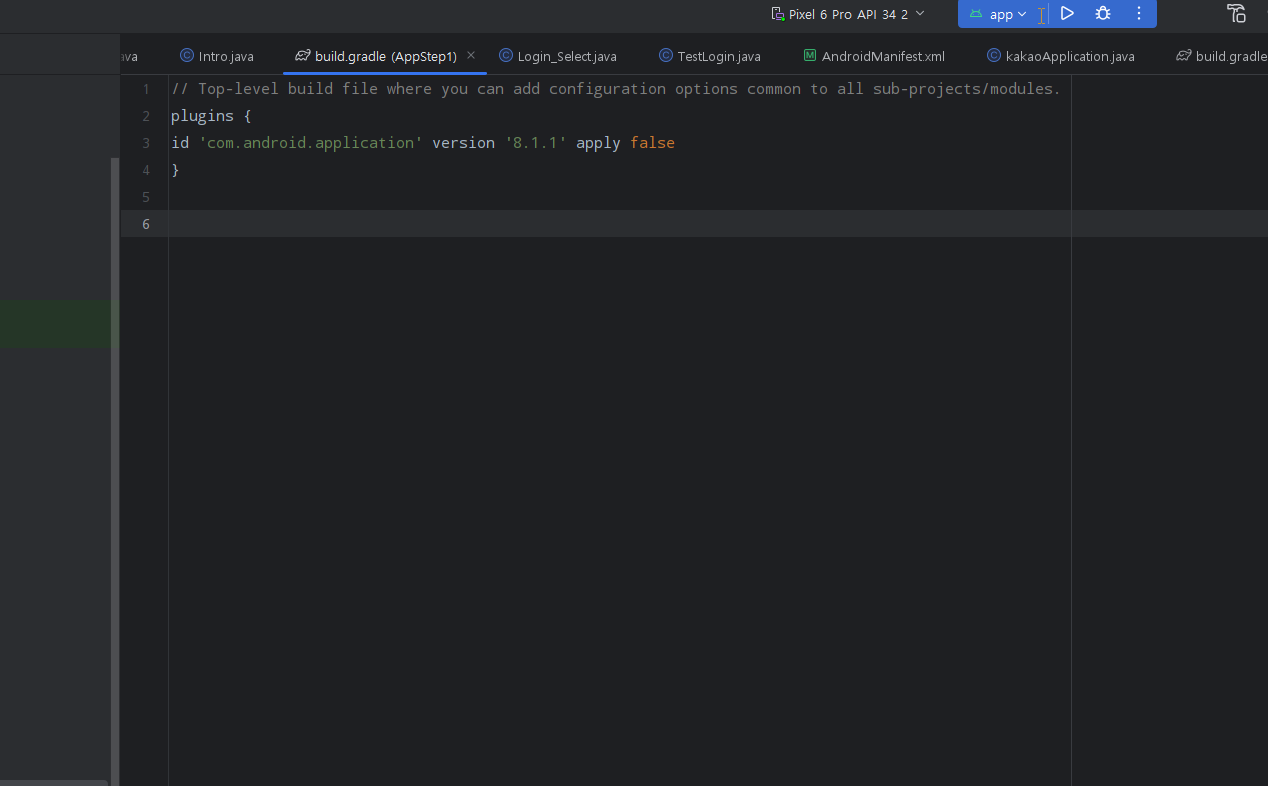Screen dimensions: 1268x786
Task: Click the 'apply' word on line 3
Action: pyautogui.click(x=598, y=143)
